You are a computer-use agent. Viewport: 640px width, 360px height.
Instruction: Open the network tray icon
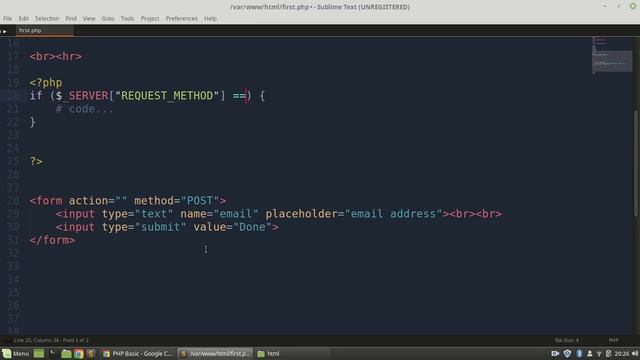[x=599, y=353]
